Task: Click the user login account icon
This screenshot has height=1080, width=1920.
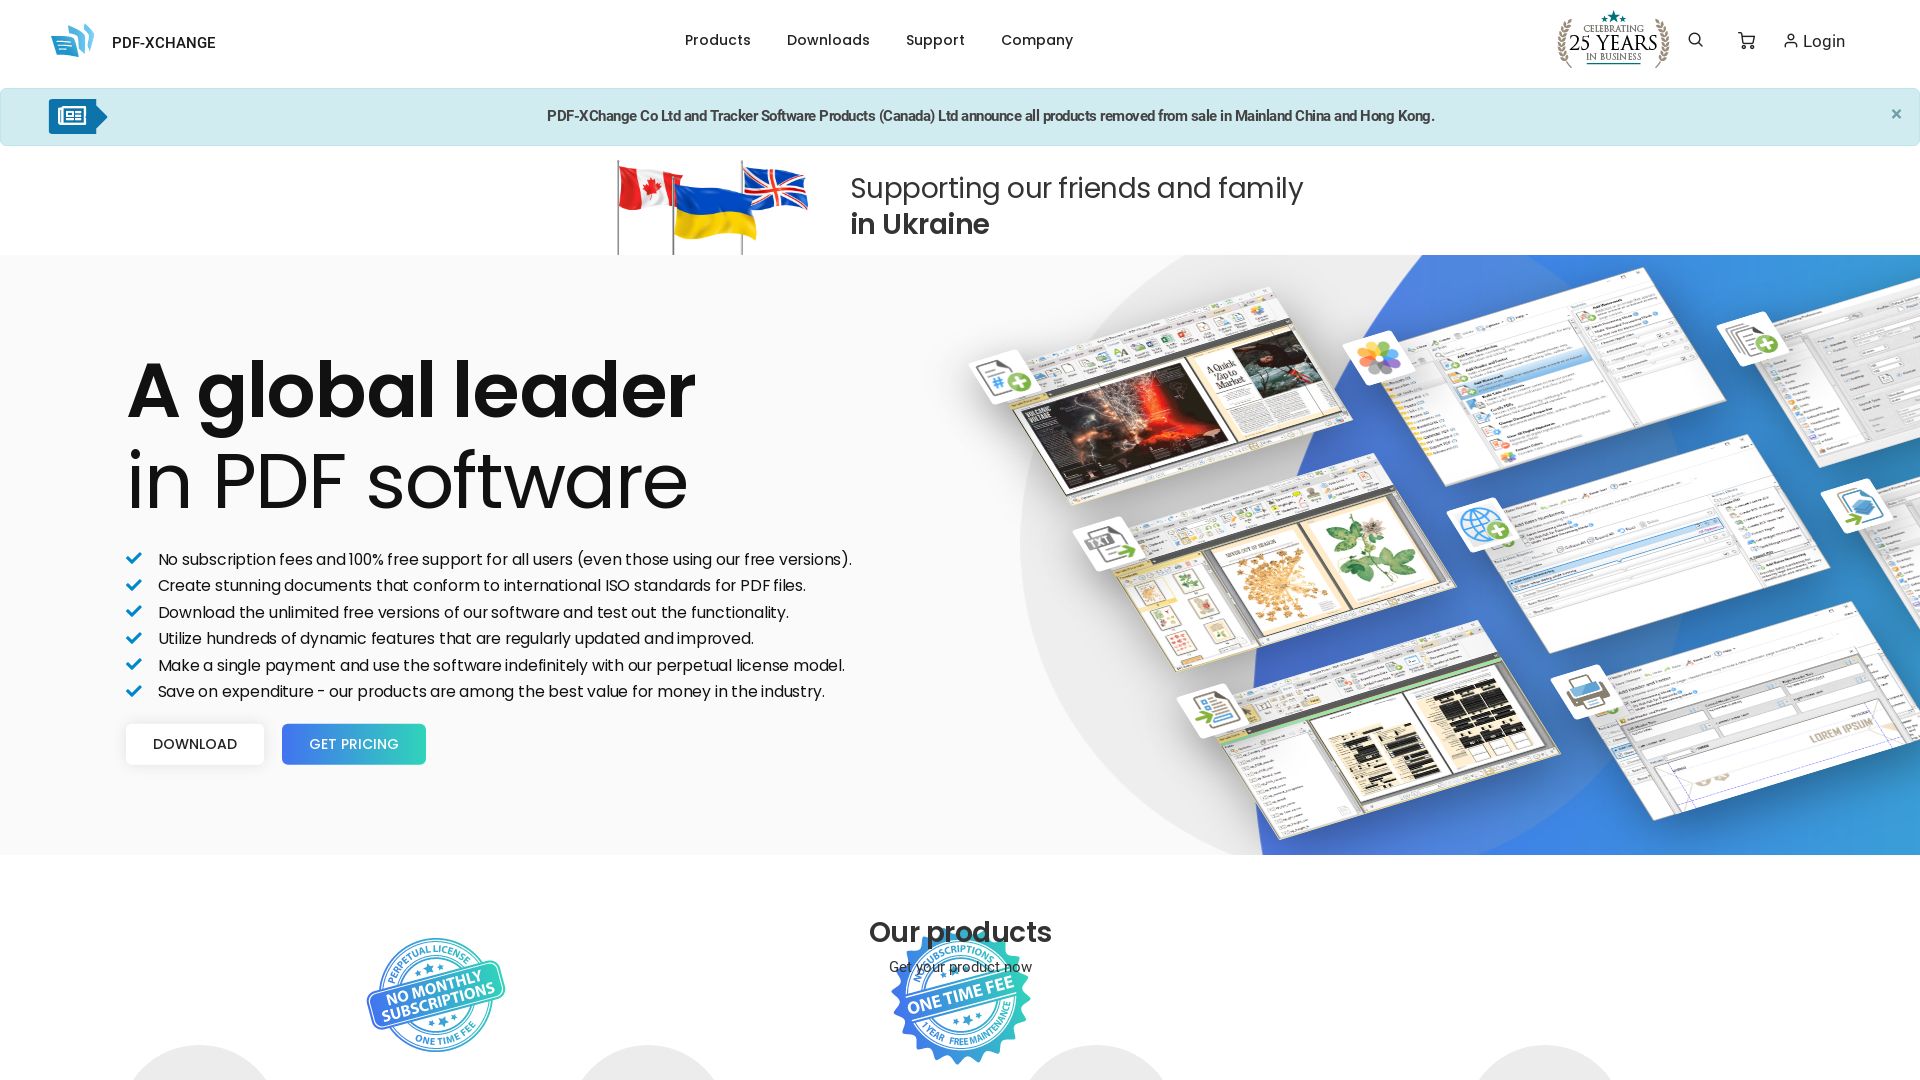Action: click(x=1791, y=41)
